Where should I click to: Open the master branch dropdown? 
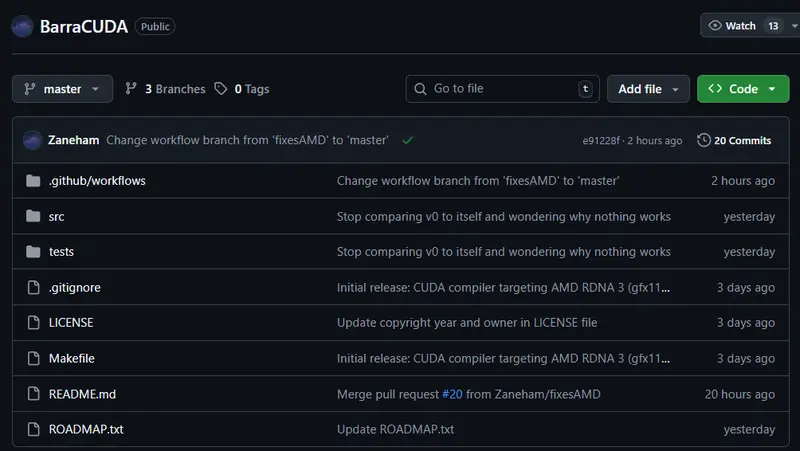coord(62,89)
